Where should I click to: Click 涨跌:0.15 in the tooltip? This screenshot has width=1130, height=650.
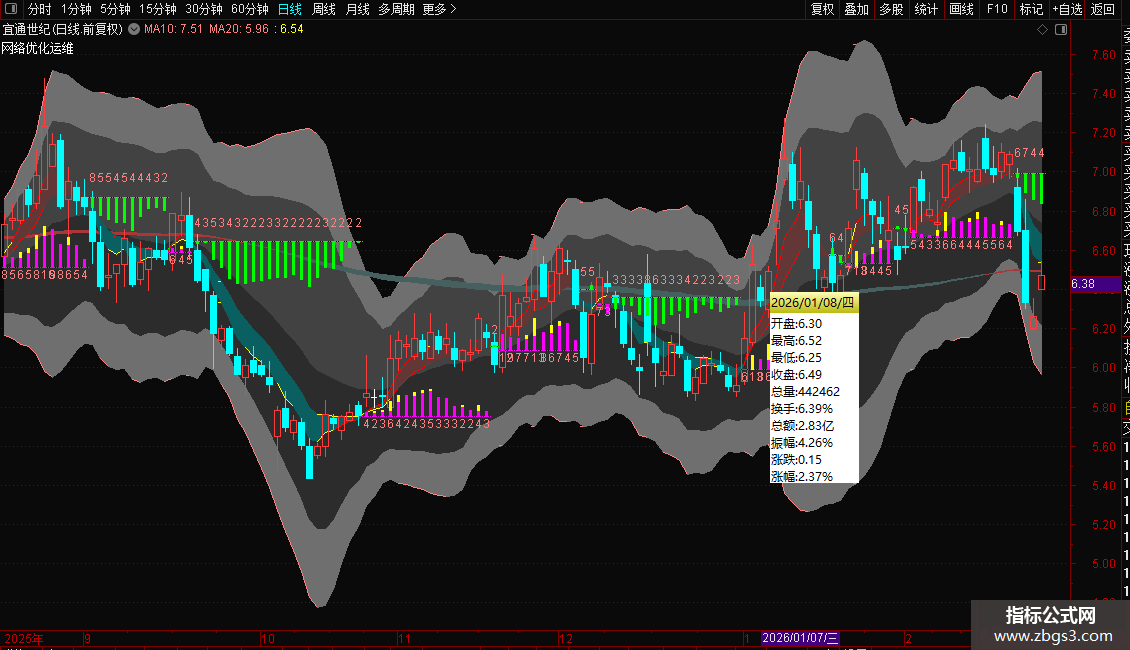[796, 460]
